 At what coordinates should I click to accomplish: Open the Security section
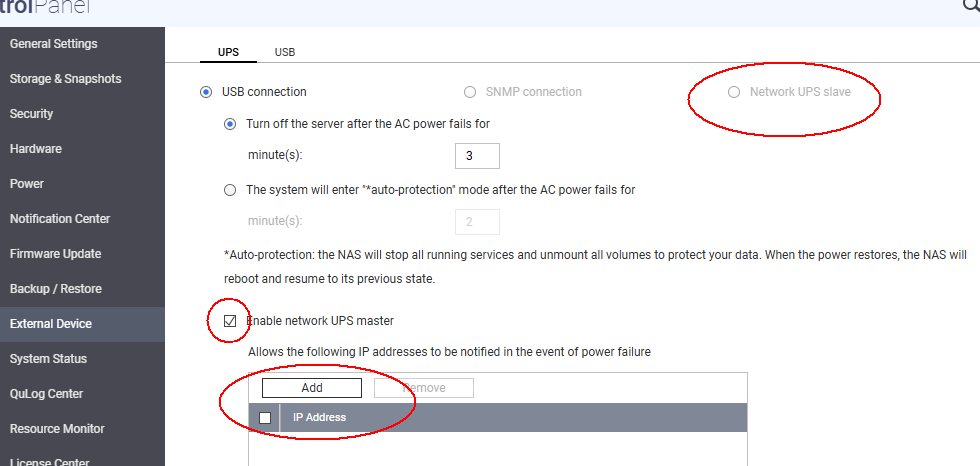click(x=31, y=114)
